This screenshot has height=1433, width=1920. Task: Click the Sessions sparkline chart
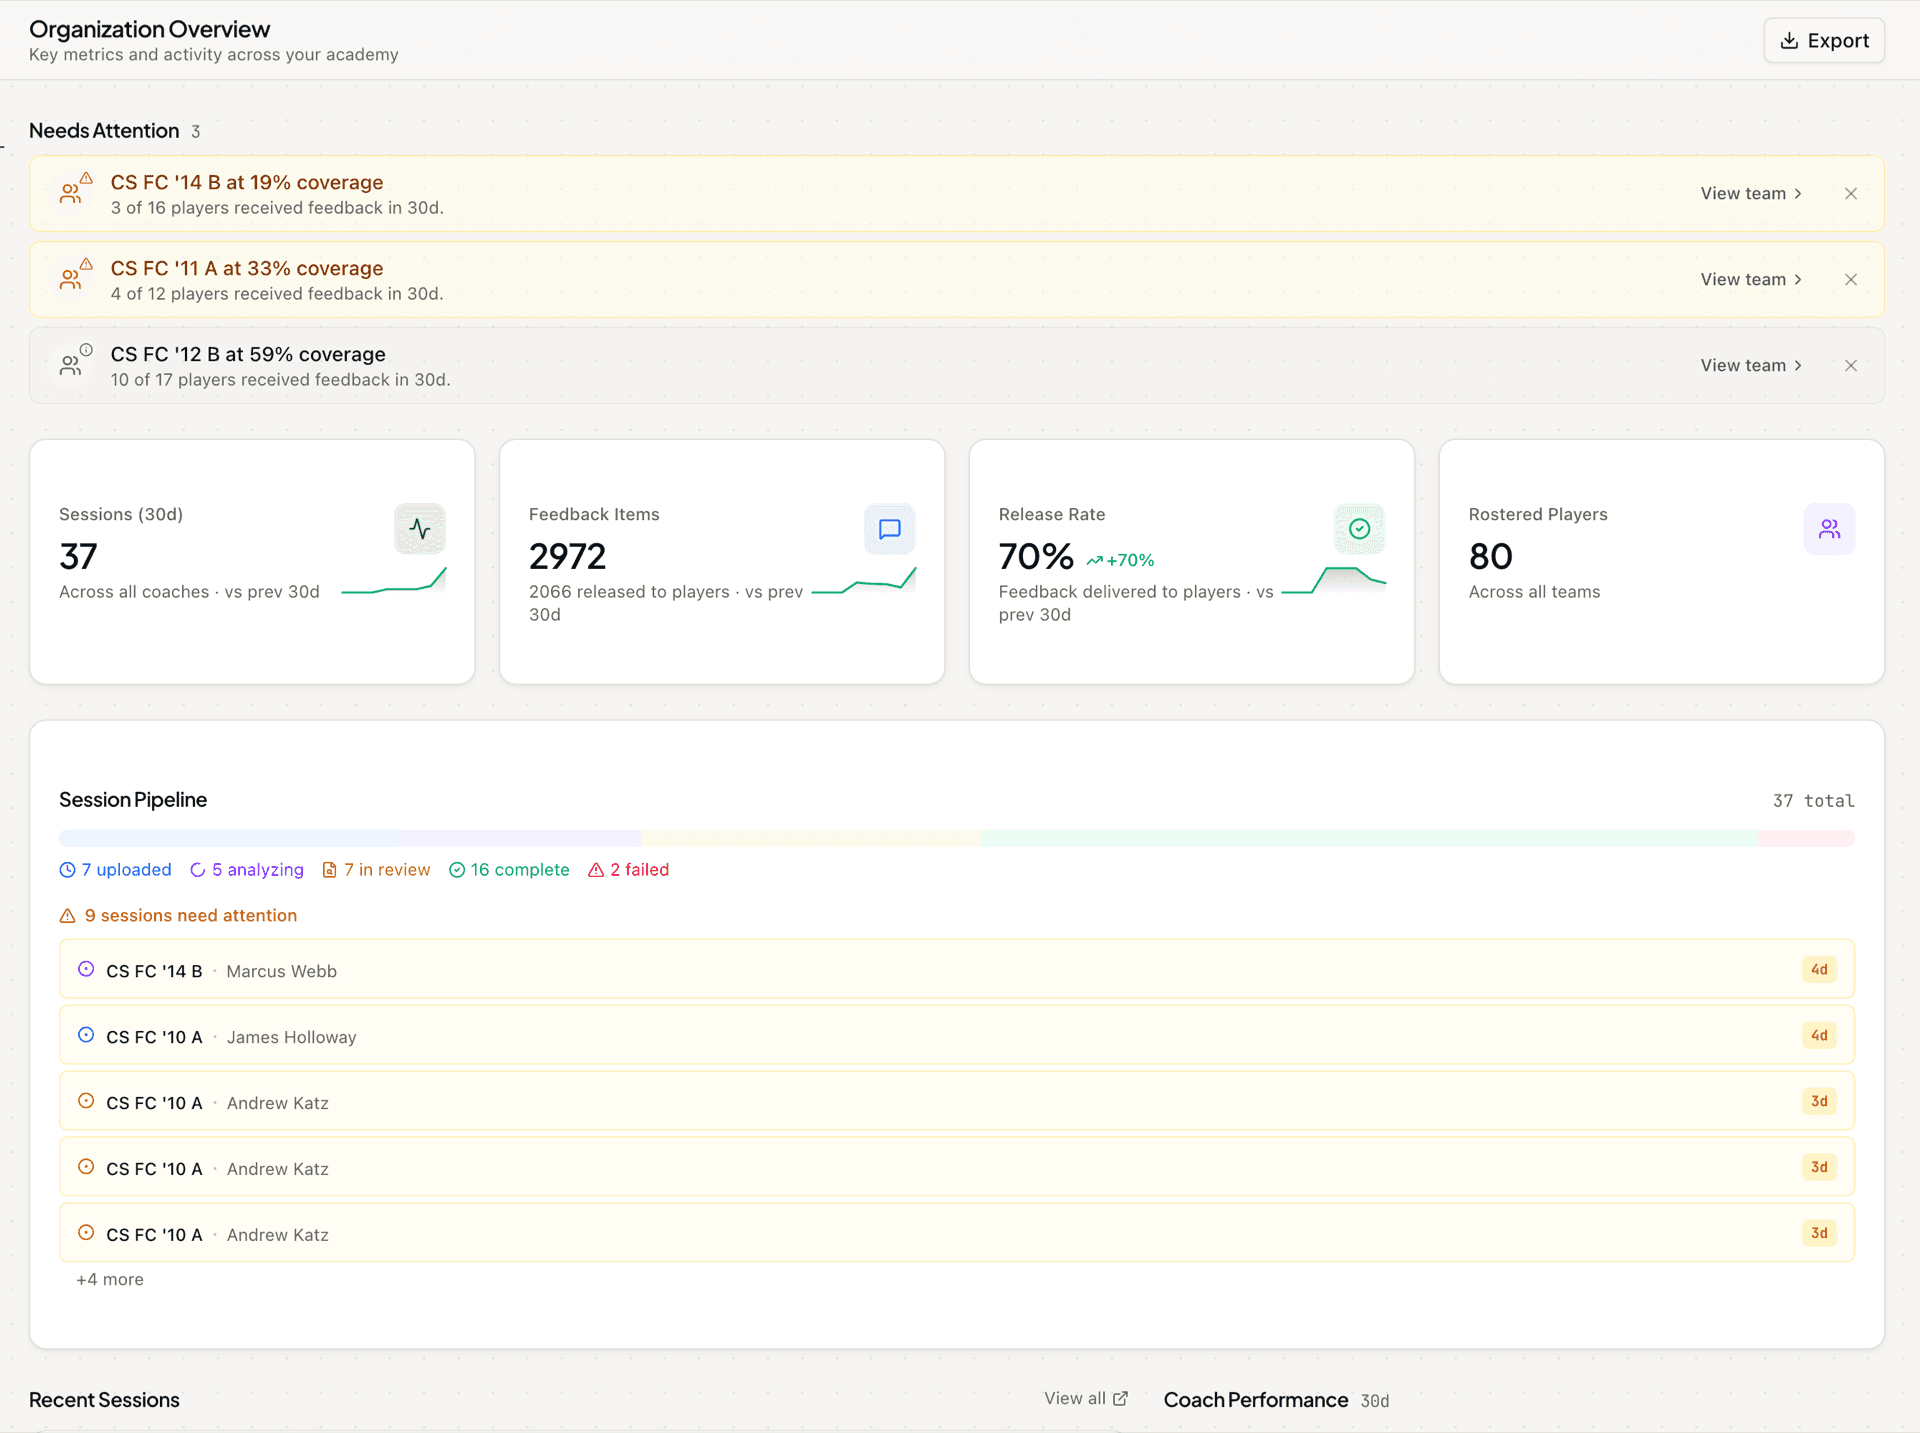click(x=394, y=581)
